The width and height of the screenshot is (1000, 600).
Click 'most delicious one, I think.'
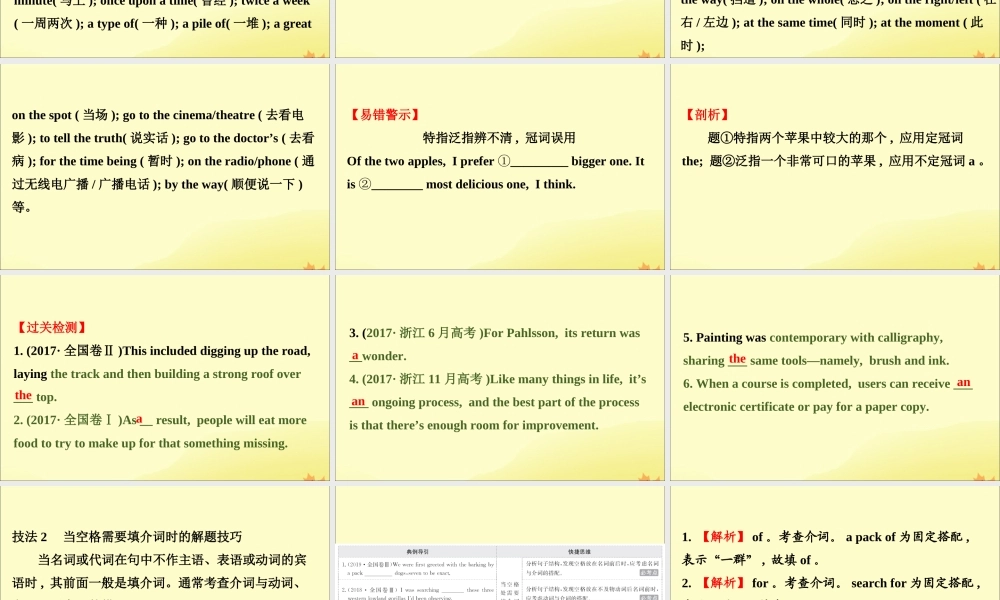click(501, 184)
